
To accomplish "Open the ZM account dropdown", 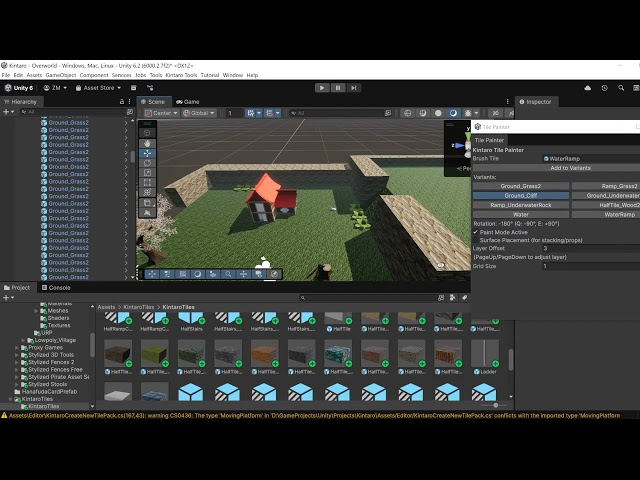I will tap(55, 88).
